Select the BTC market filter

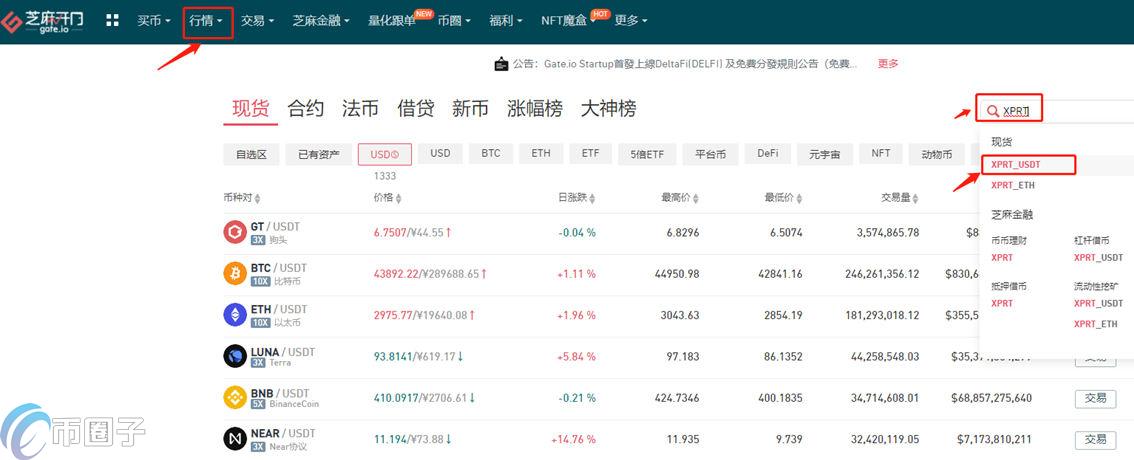490,153
